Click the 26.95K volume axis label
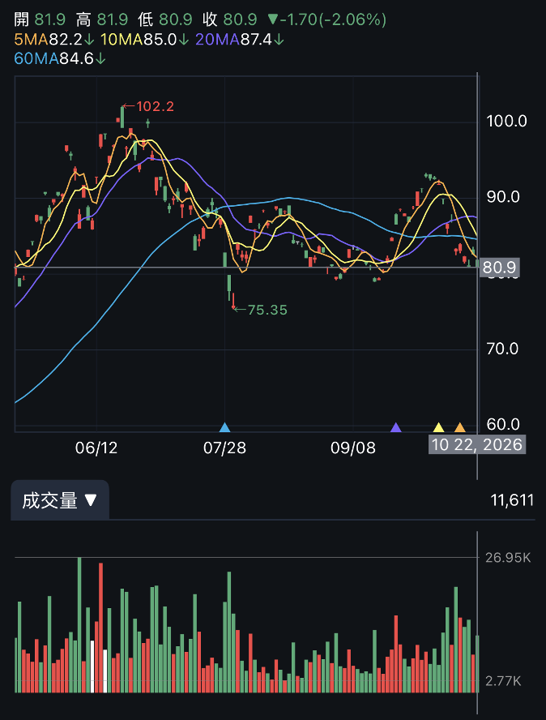This screenshot has width=546, height=720. [x=508, y=558]
